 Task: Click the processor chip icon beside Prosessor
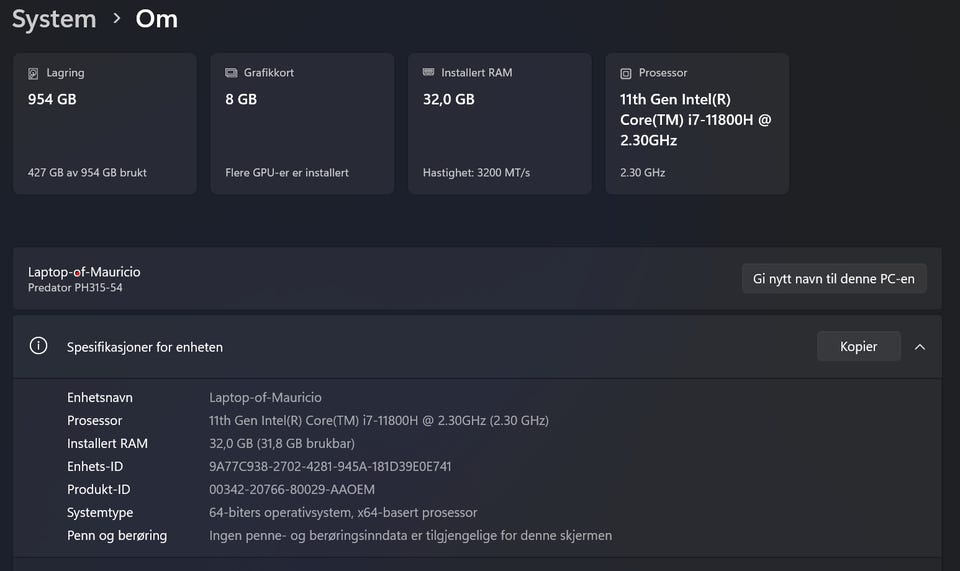[x=626, y=73]
